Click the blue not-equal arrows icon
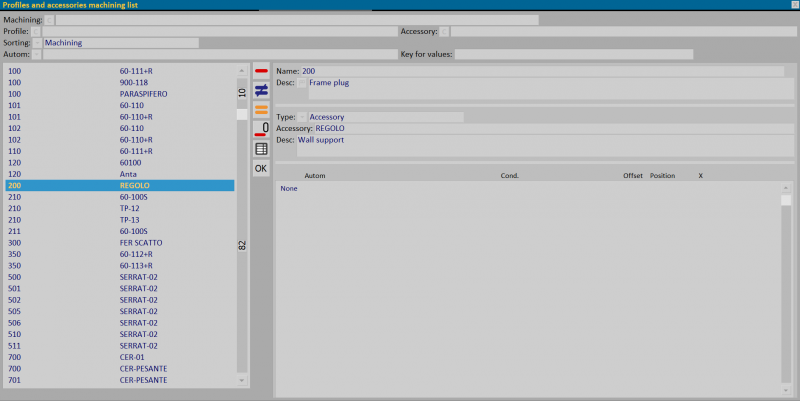The width and height of the screenshot is (800, 401). (261, 90)
